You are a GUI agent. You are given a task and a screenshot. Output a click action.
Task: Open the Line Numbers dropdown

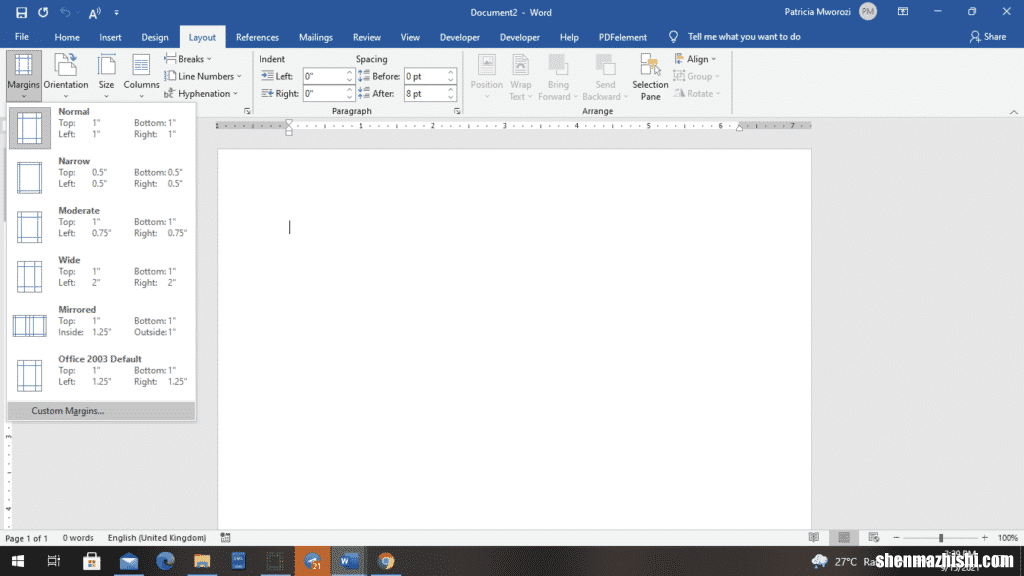203,76
